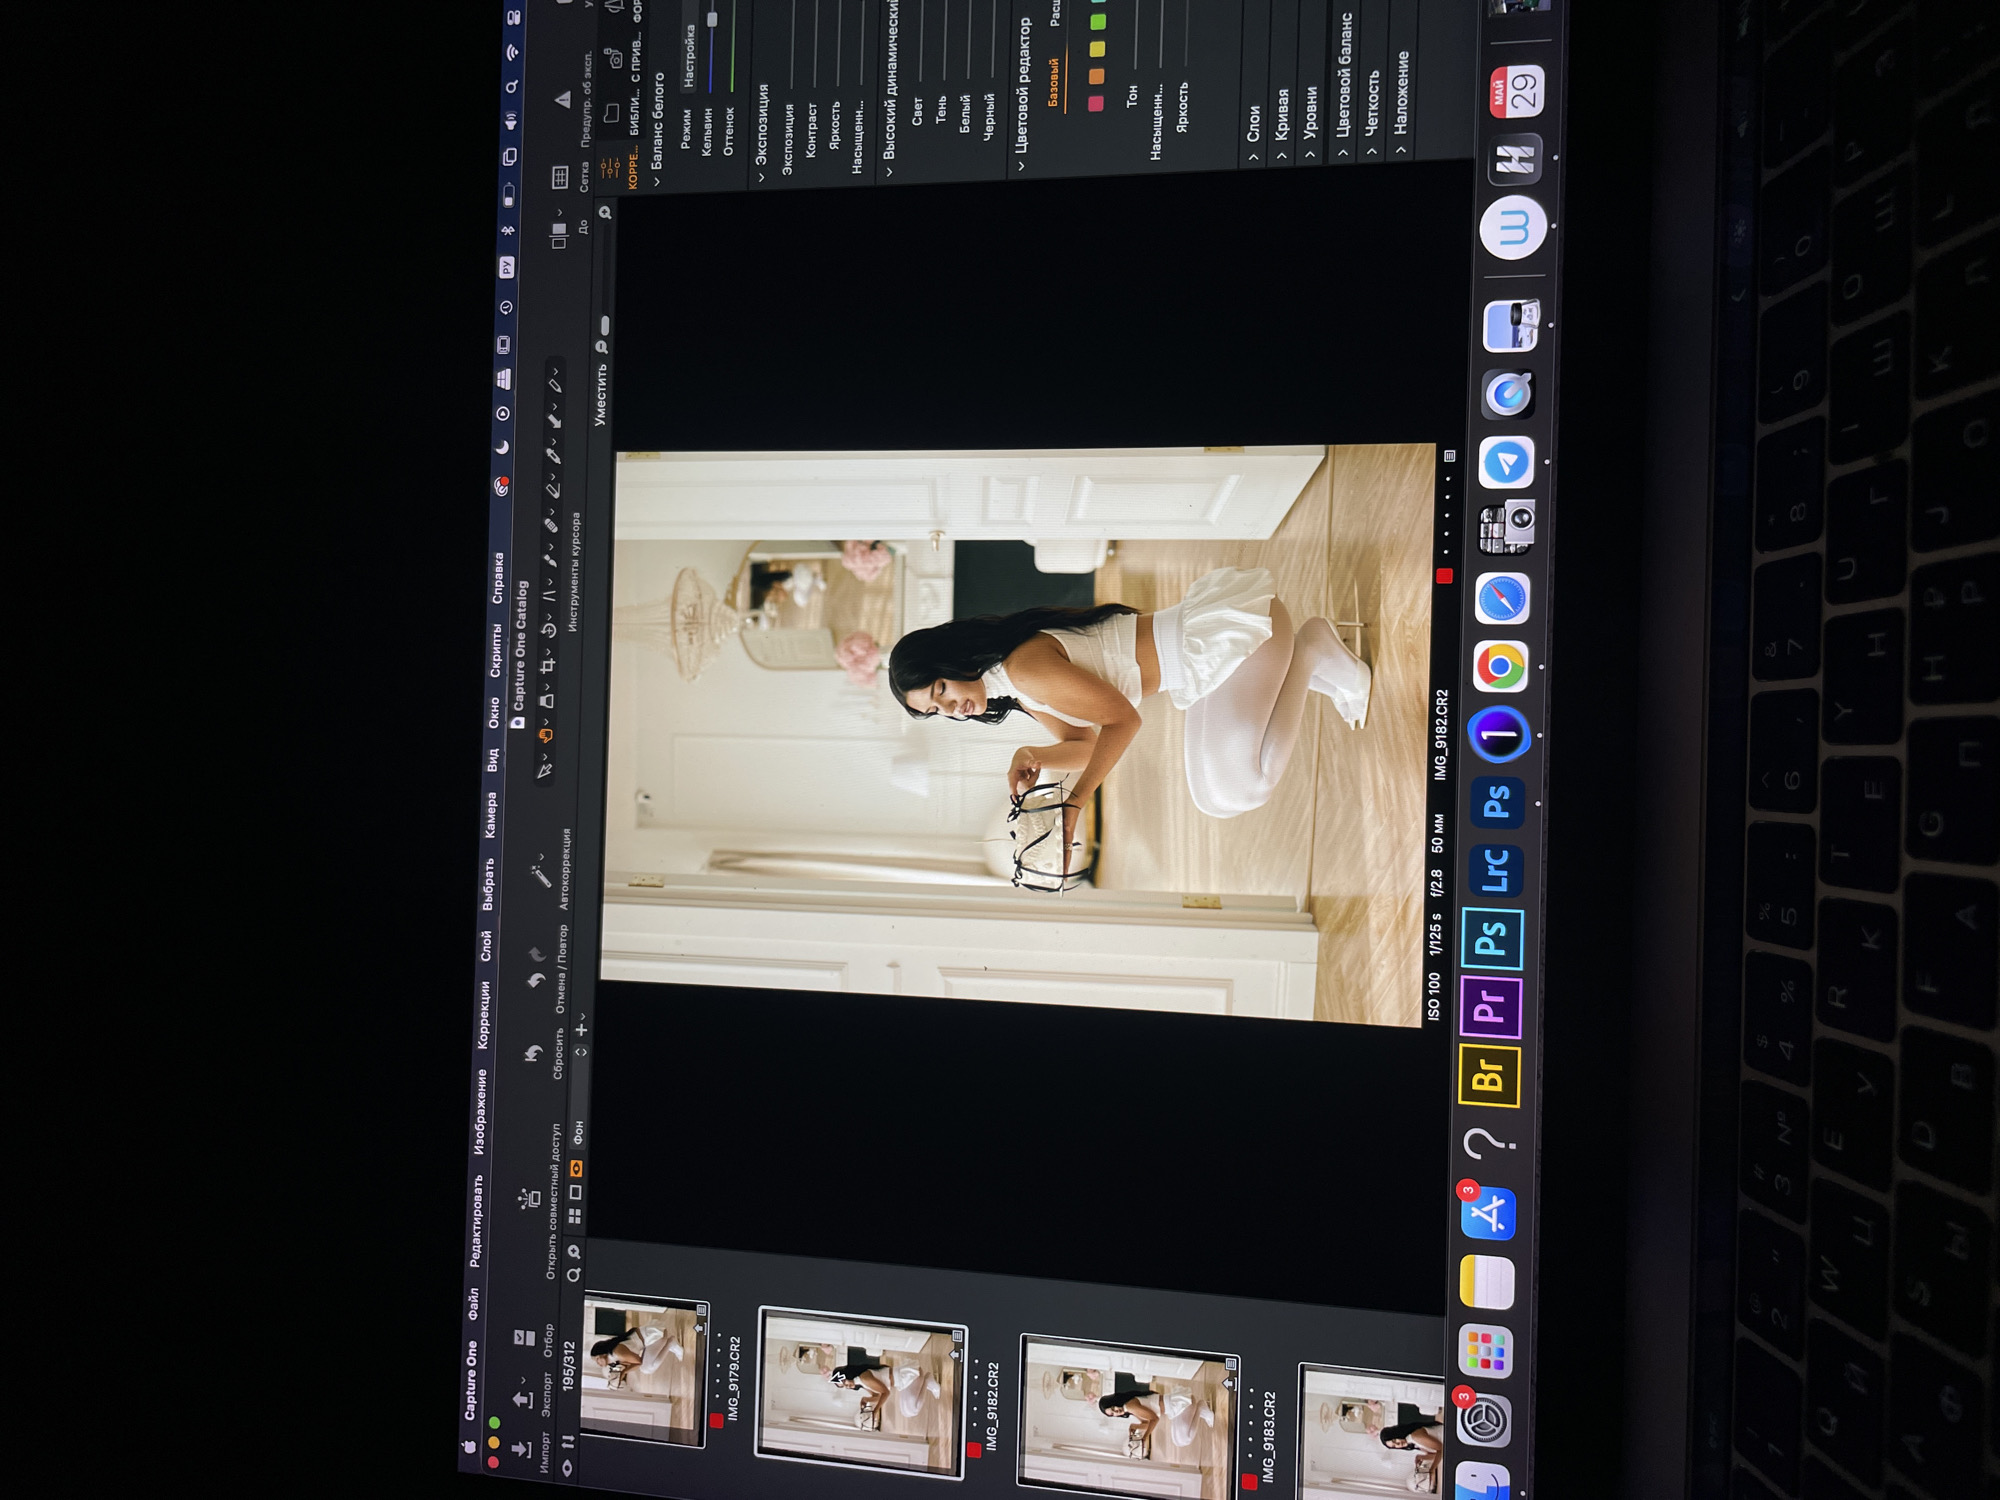The image size is (2000, 1500).
Task: Open the Premiere Pro dock icon
Action: 1490,1006
